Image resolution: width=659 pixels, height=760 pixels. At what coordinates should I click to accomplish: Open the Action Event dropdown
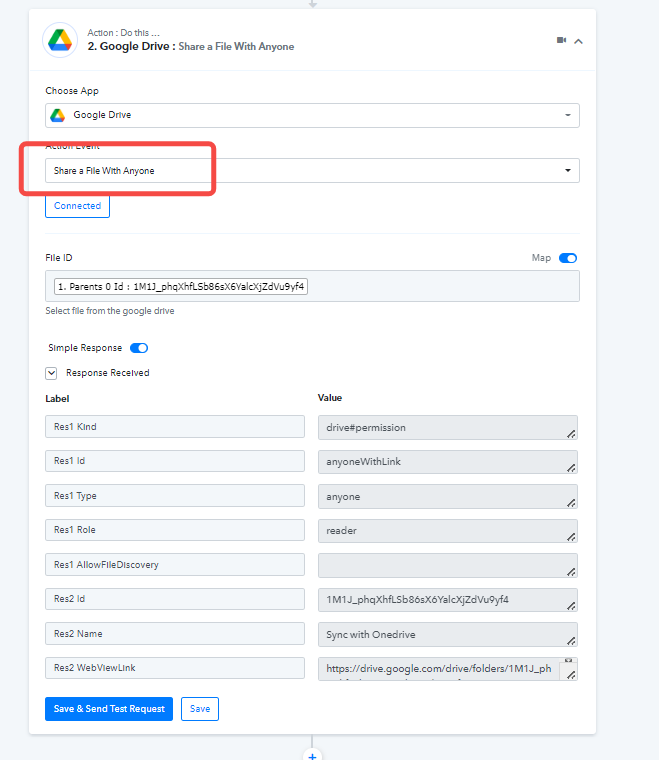313,171
